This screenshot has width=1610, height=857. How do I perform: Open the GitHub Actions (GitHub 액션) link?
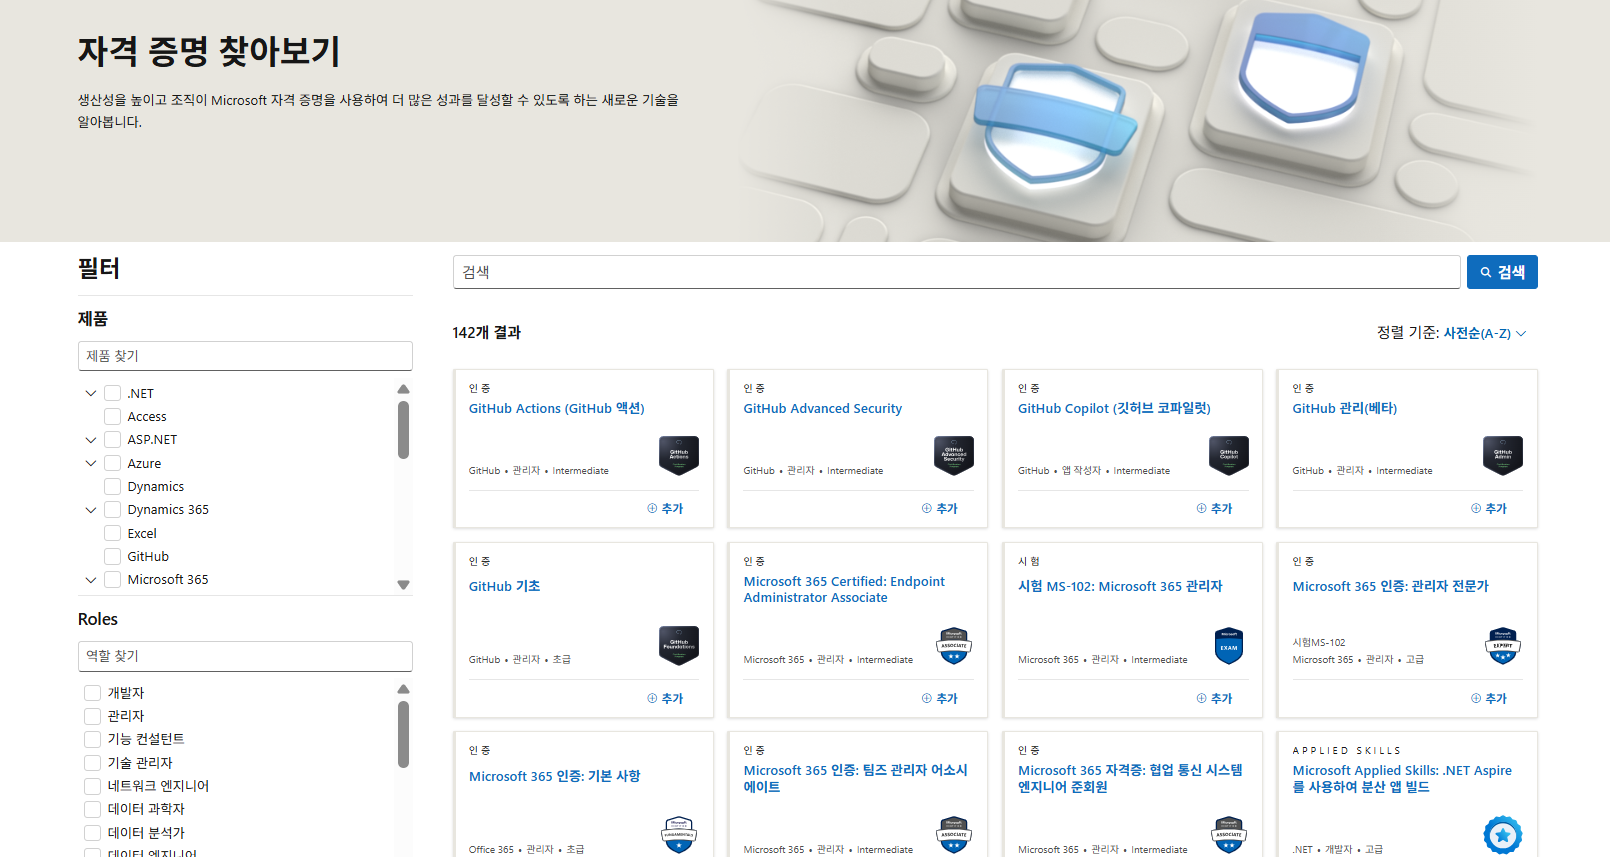point(557,408)
